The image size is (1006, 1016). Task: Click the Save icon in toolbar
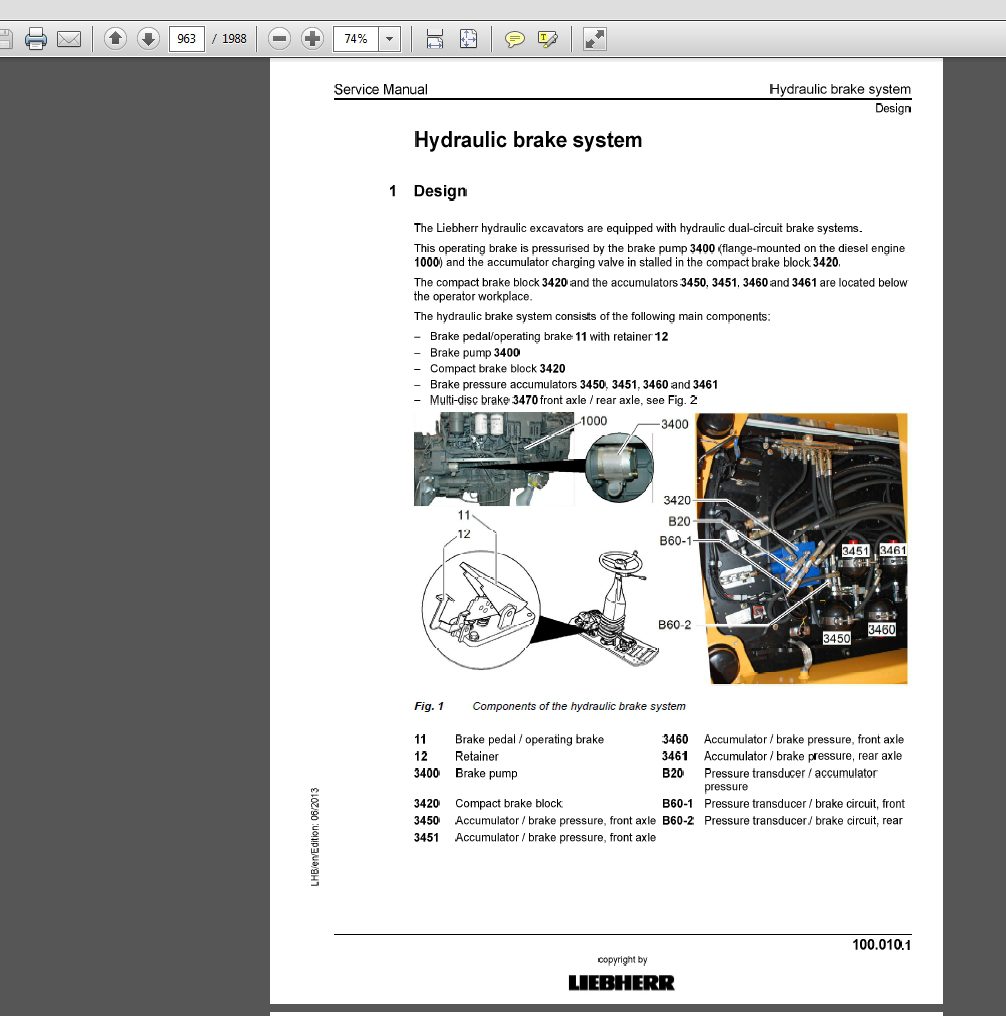click(5, 39)
